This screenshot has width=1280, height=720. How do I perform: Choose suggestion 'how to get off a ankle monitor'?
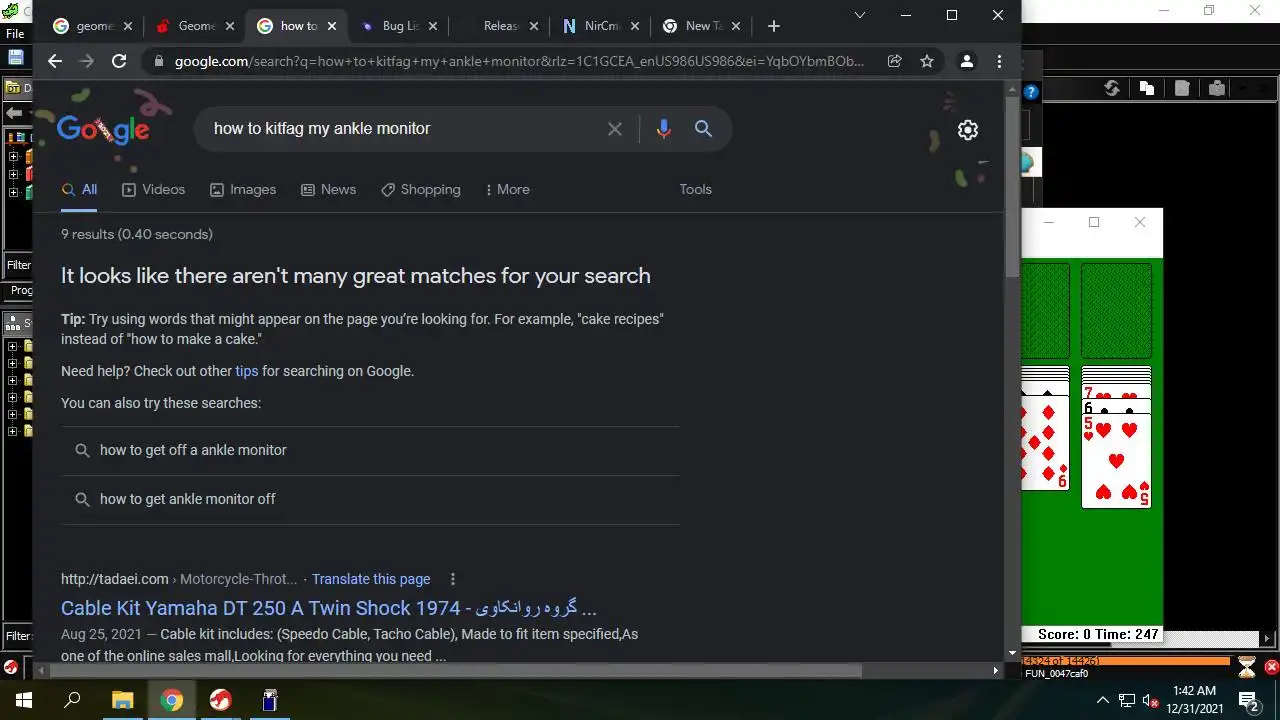pos(370,450)
